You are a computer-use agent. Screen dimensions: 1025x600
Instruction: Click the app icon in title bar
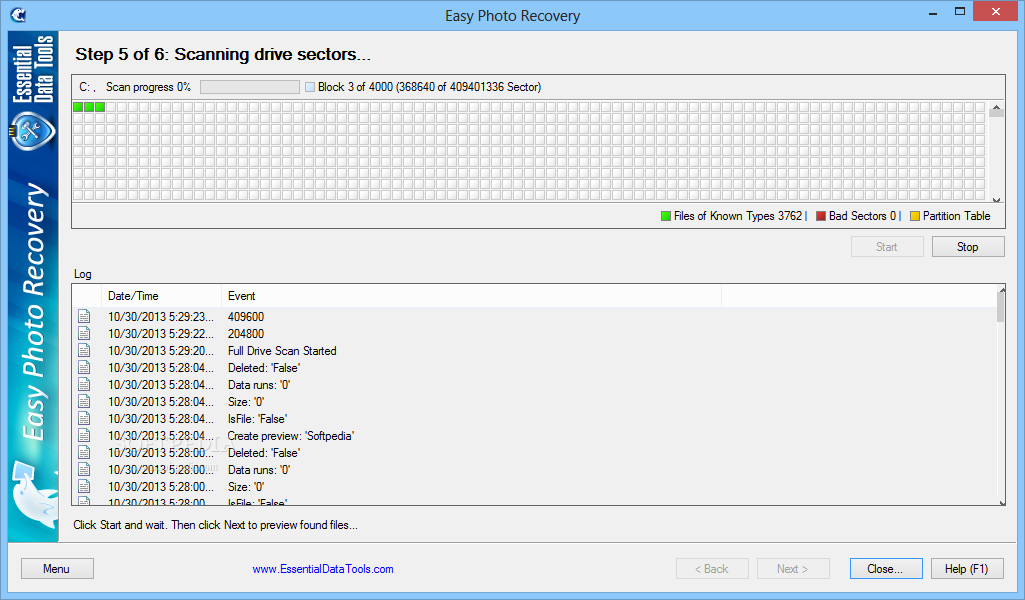click(x=18, y=14)
